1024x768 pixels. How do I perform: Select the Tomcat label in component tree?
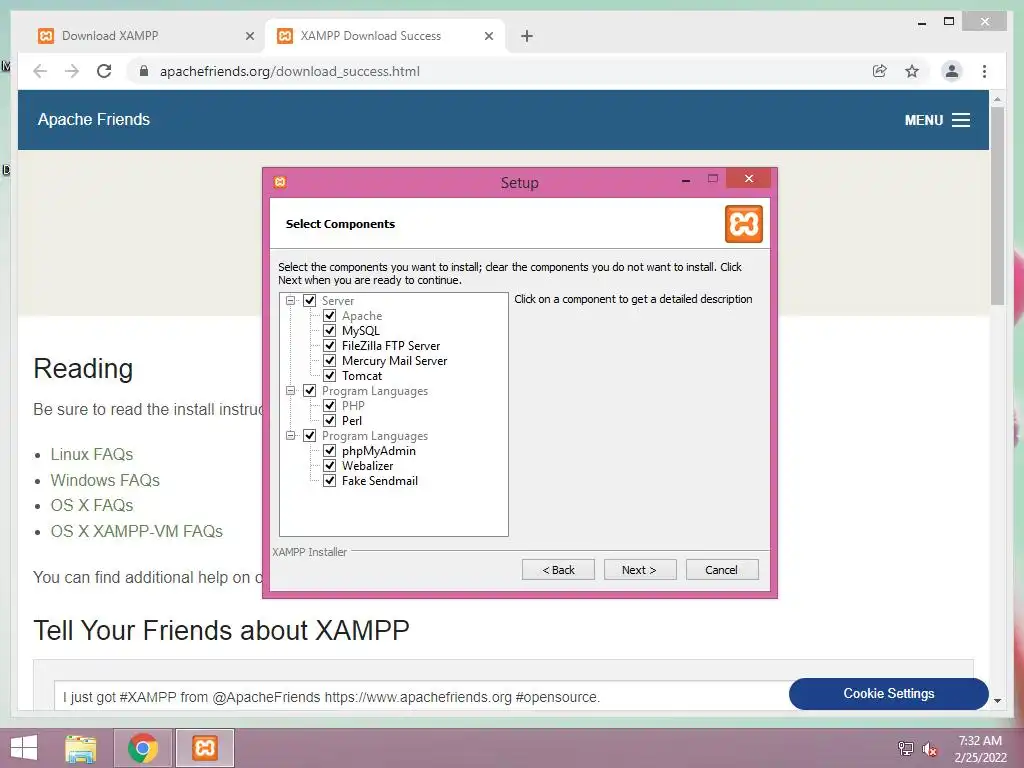(x=362, y=376)
